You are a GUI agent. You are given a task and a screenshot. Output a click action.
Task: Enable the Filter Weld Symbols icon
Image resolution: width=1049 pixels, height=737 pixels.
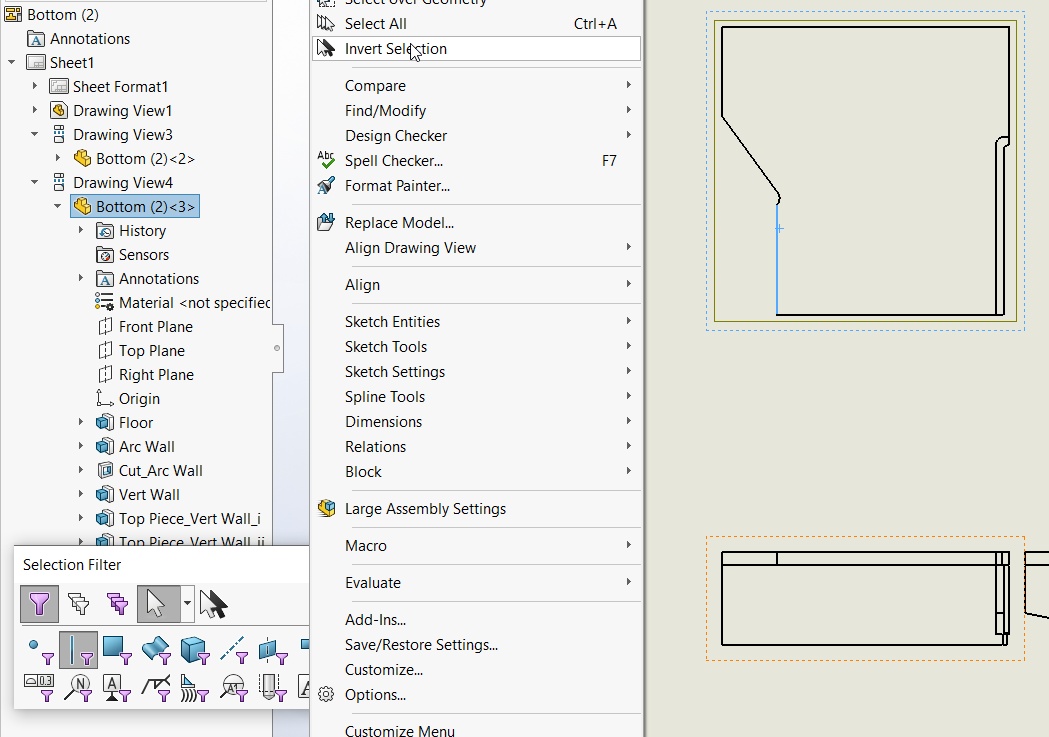click(156, 687)
